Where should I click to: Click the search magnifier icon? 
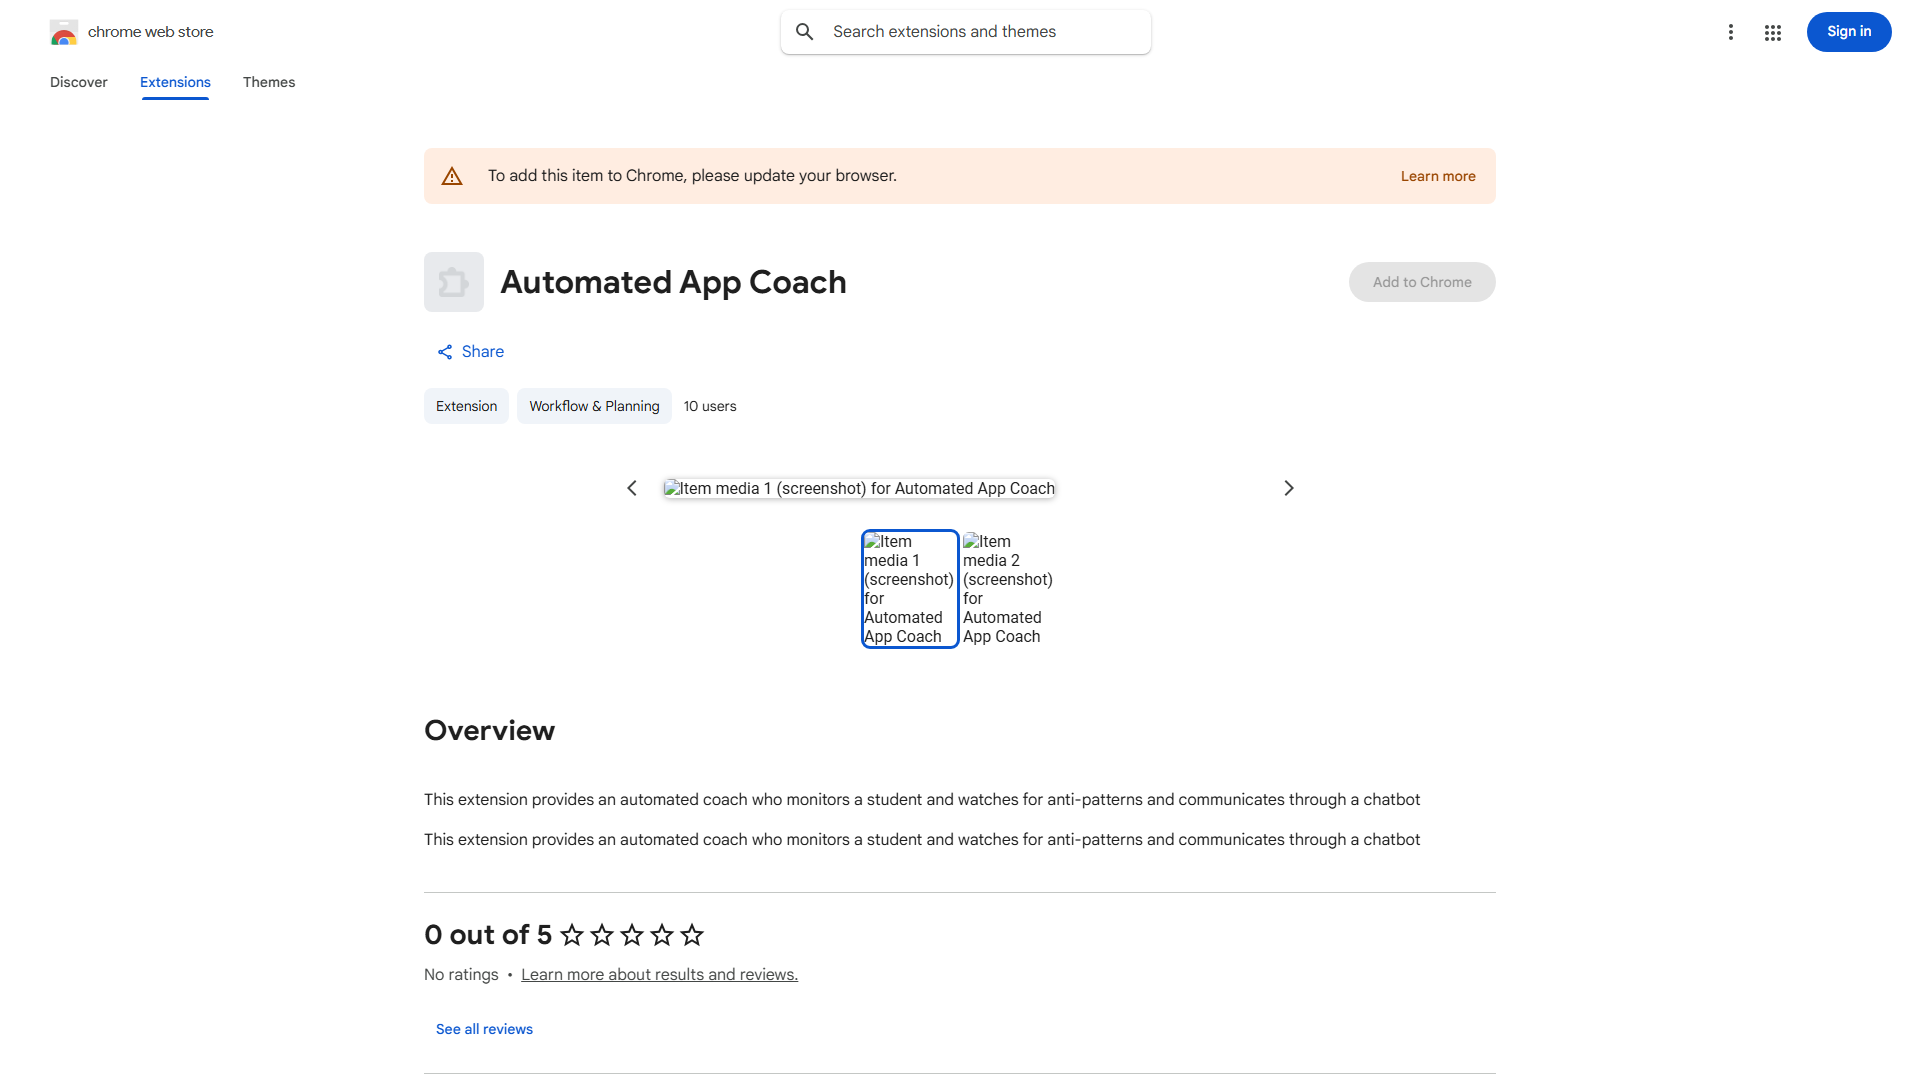pyautogui.click(x=805, y=31)
